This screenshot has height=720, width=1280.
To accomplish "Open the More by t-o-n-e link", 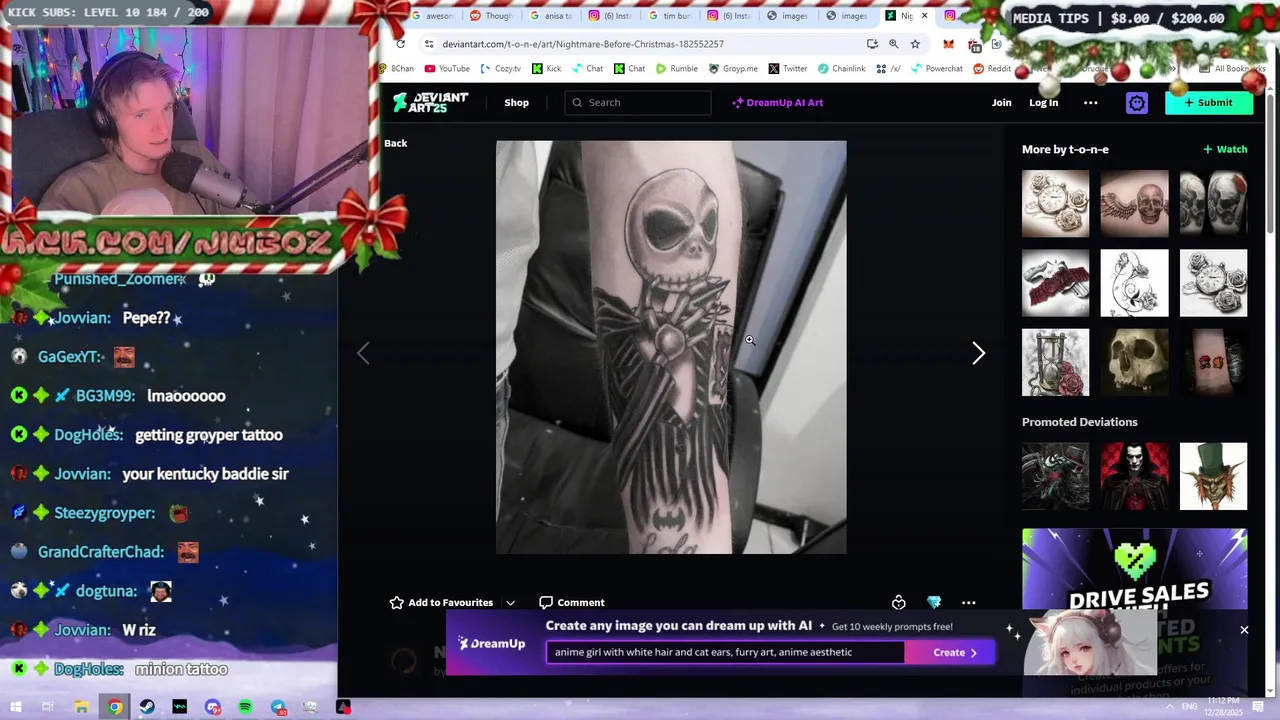I will click(x=1065, y=149).
